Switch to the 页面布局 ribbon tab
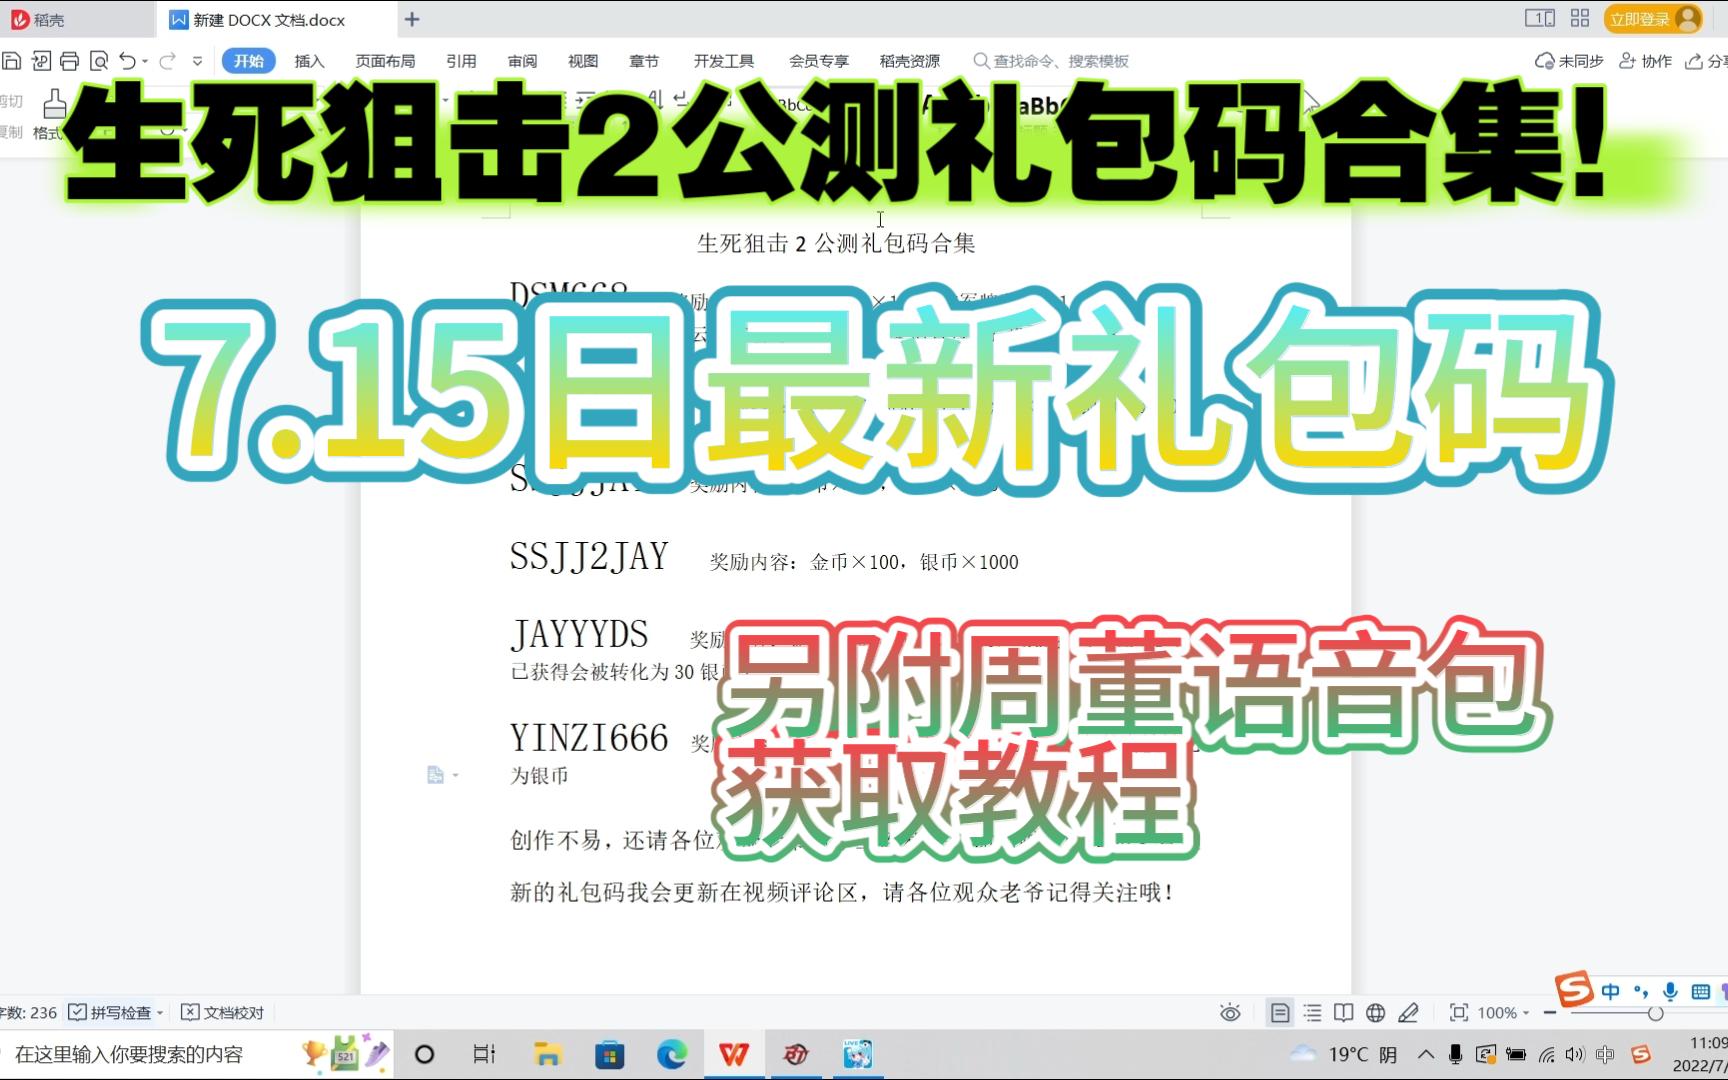 pyautogui.click(x=385, y=61)
